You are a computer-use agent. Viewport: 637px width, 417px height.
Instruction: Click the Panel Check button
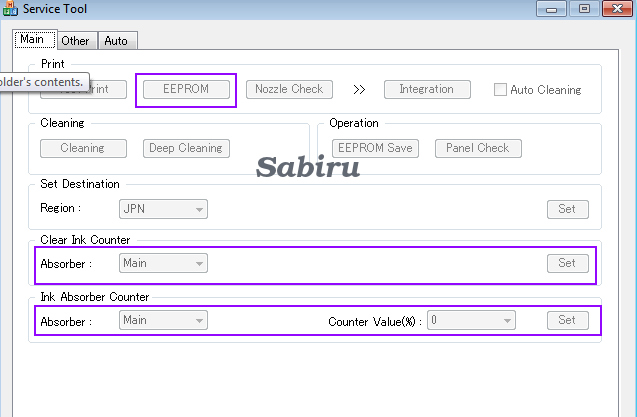coord(478,148)
